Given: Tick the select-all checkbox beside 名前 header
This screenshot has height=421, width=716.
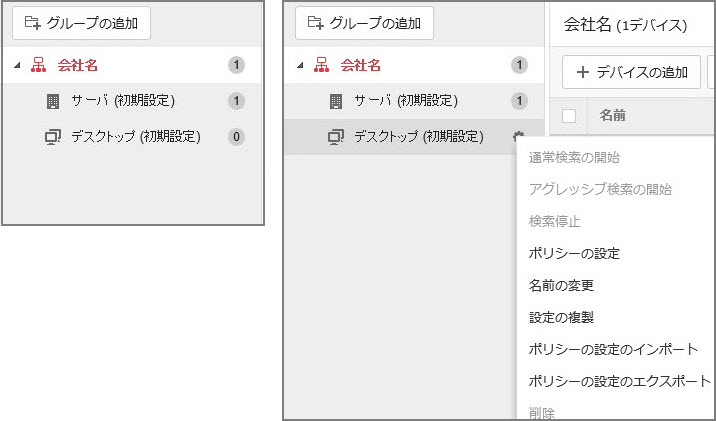Looking at the screenshot, I should coord(569,116).
